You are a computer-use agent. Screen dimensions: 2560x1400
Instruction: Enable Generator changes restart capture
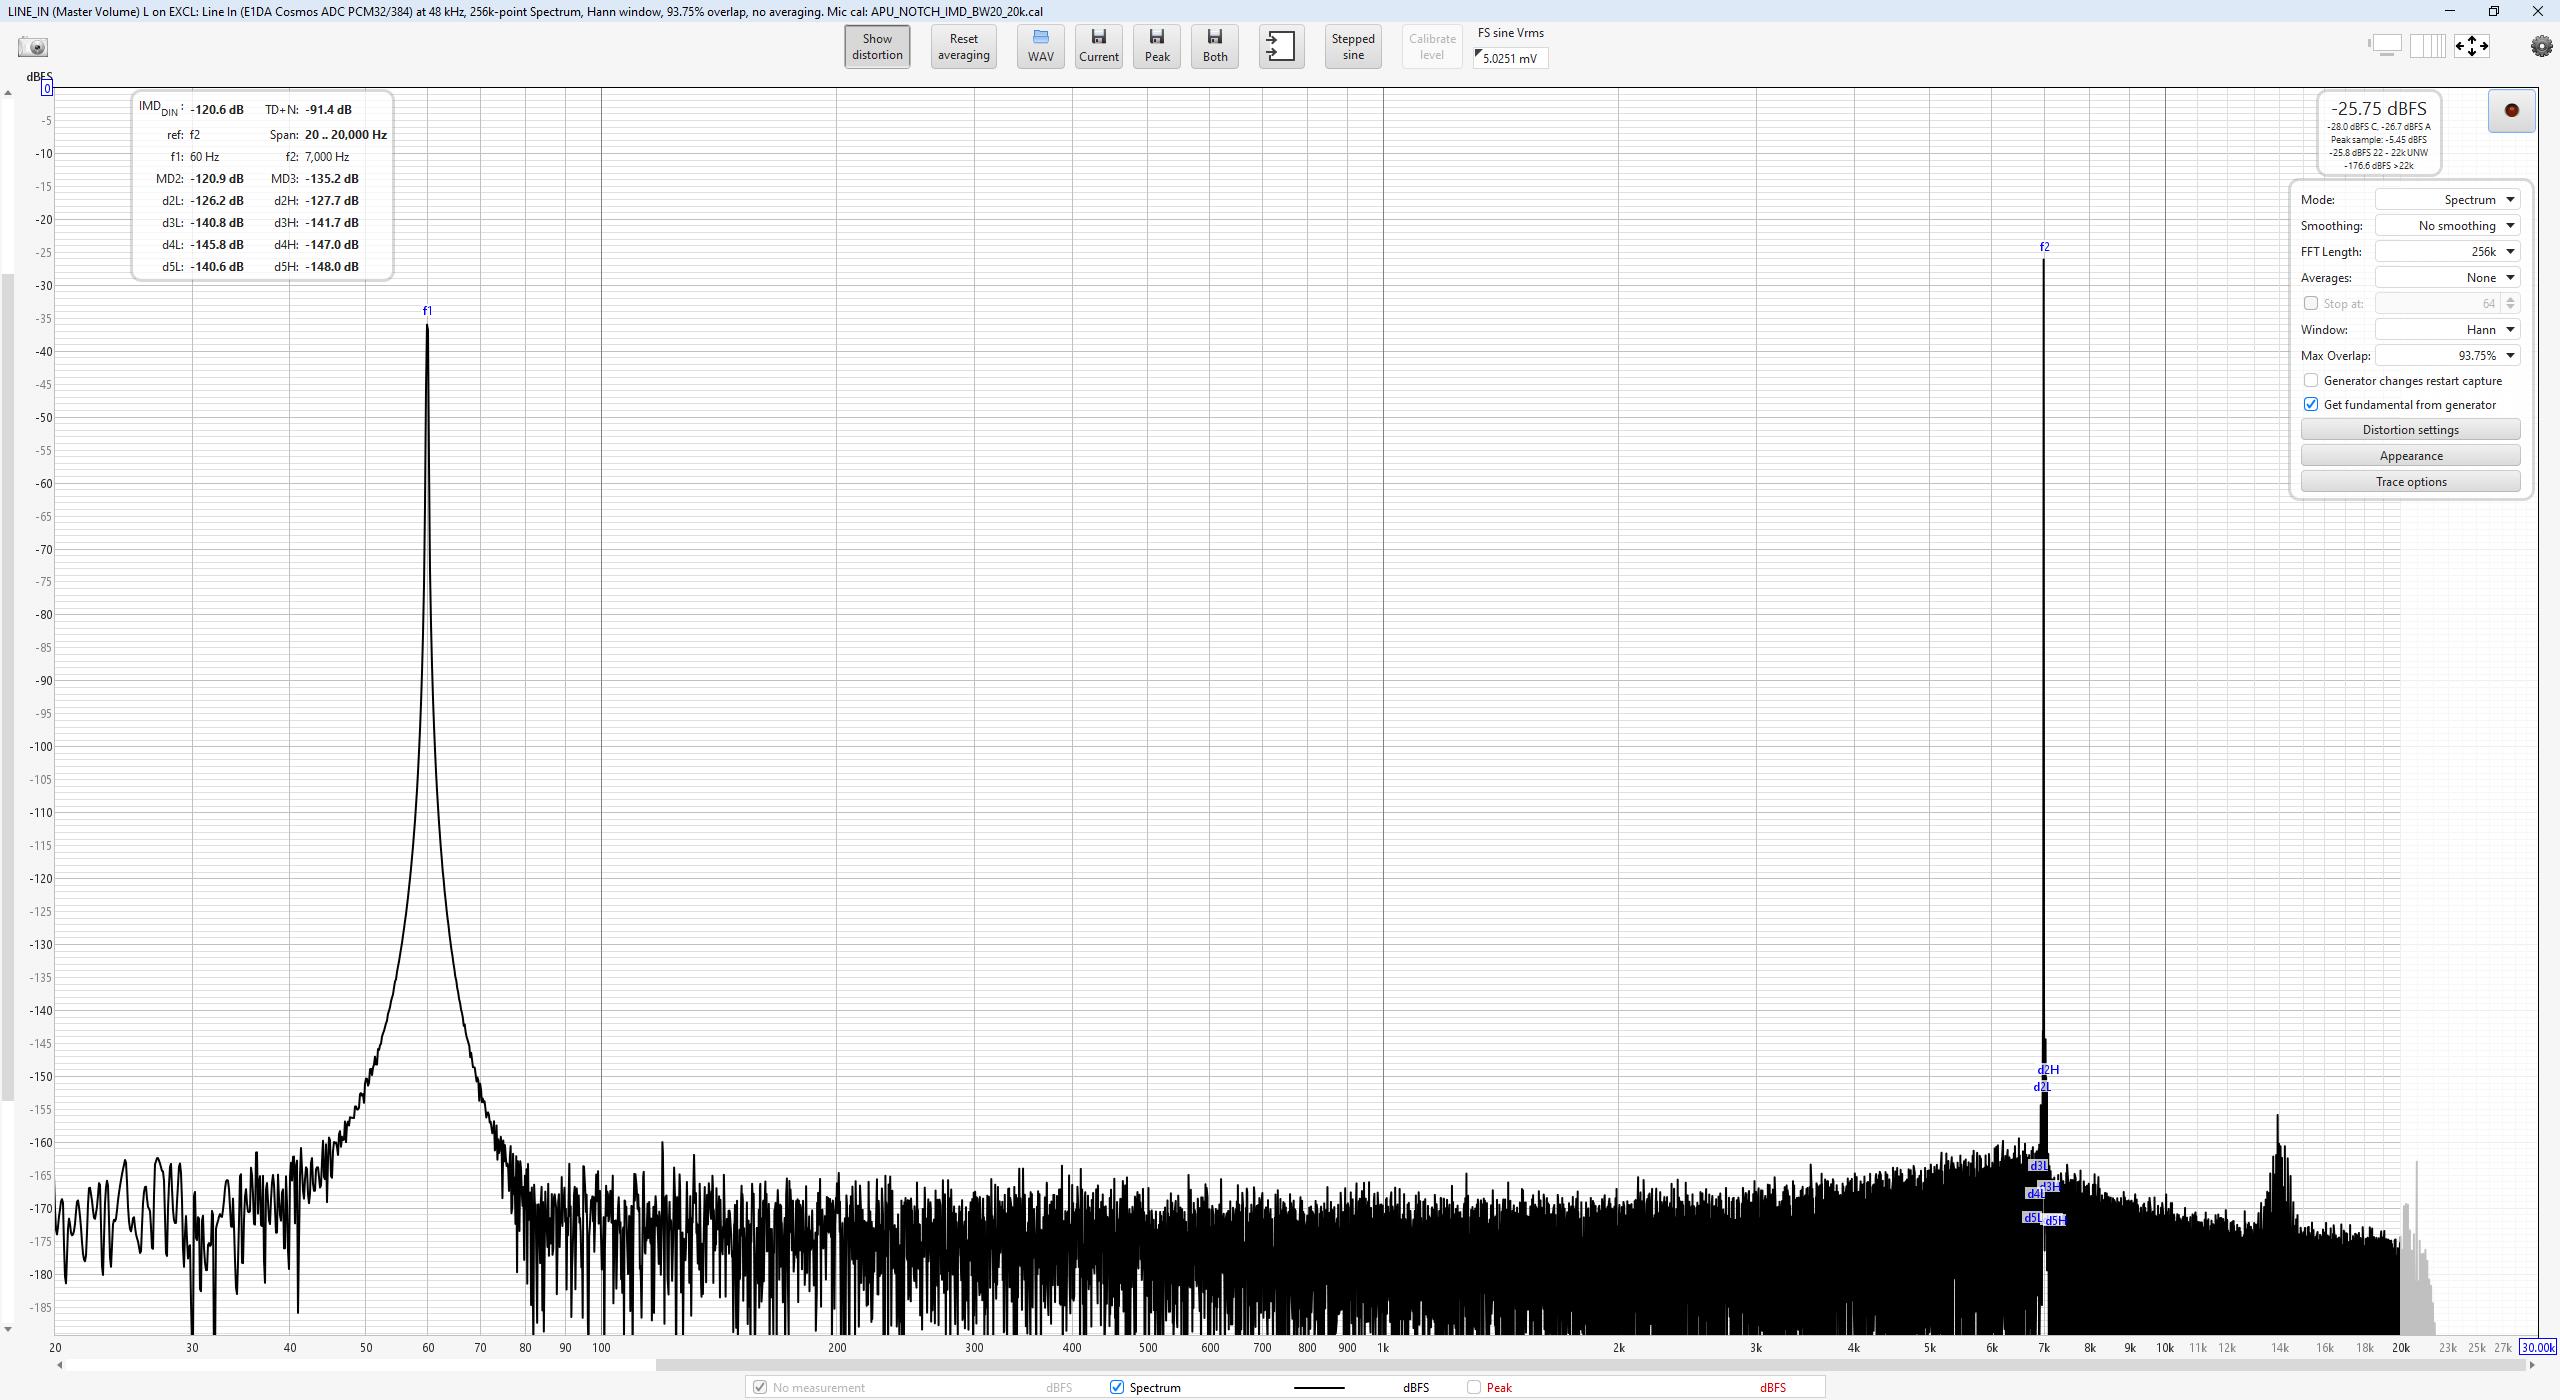(2310, 381)
